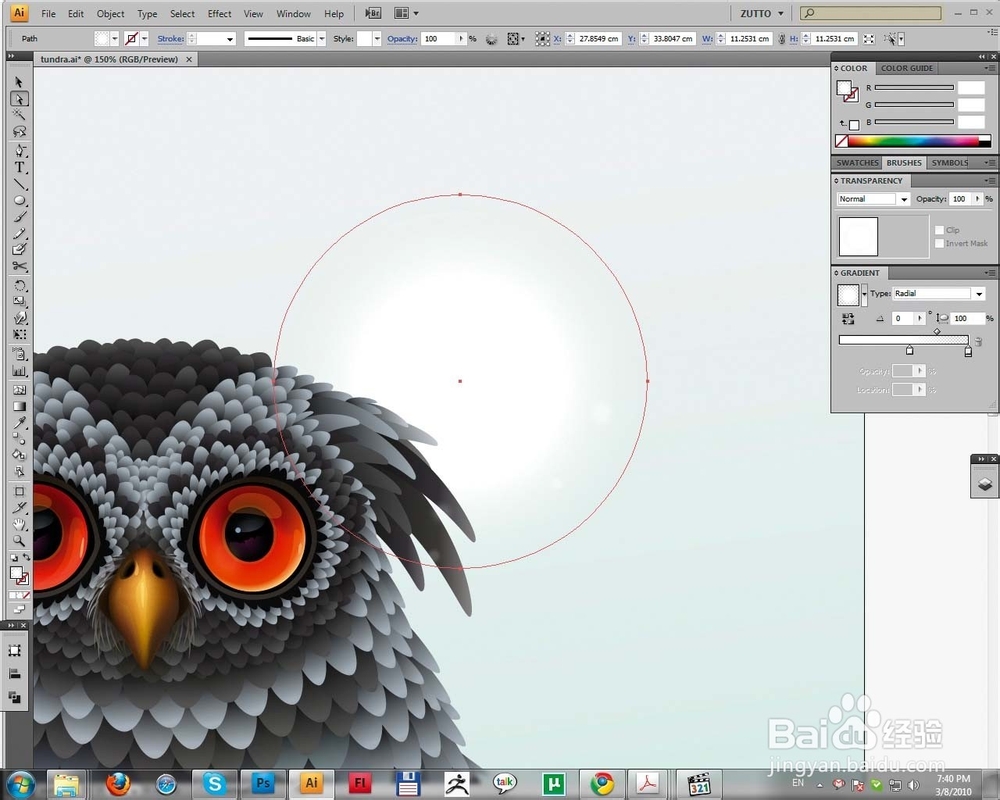Click the X coordinate link label

pos(557,39)
